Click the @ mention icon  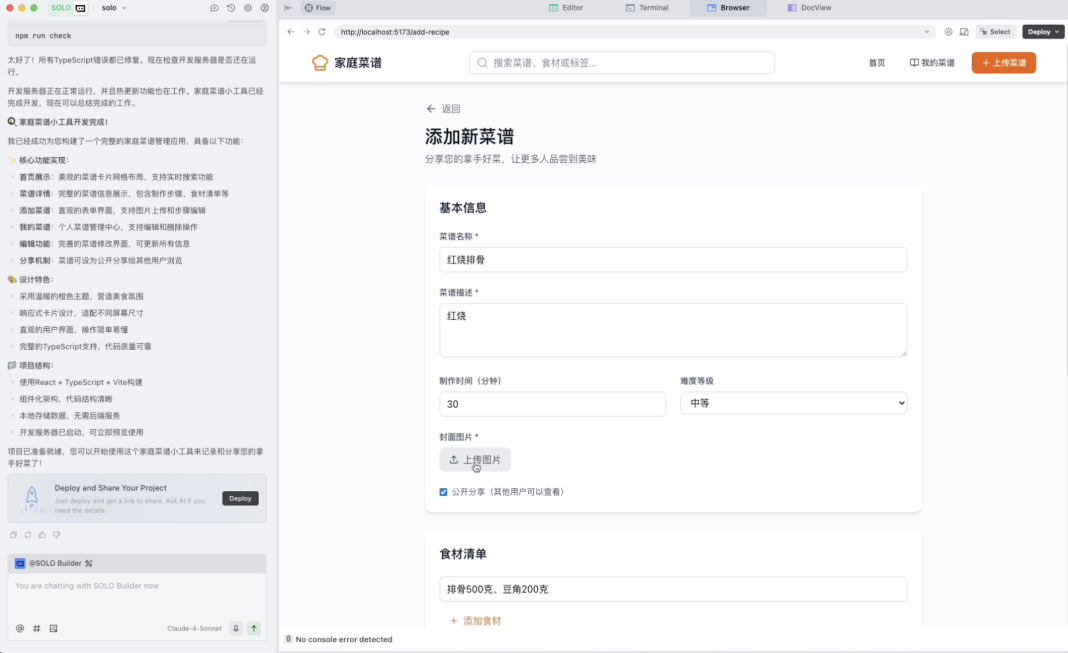pyautogui.click(x=20, y=628)
